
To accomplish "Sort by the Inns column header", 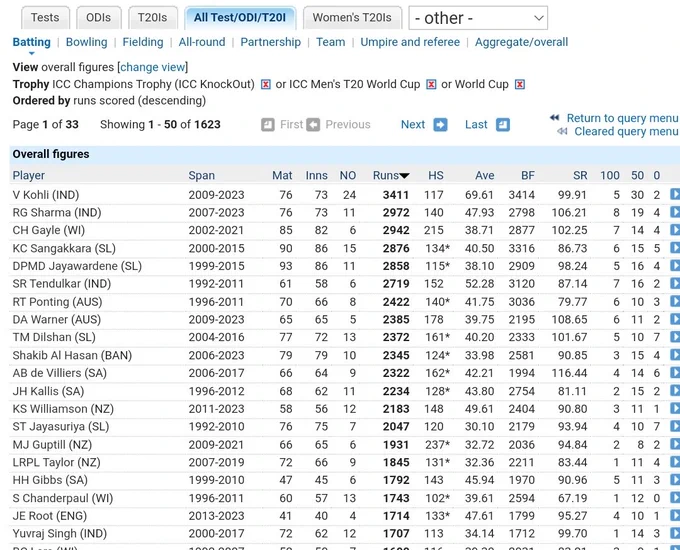I will coord(317,175).
